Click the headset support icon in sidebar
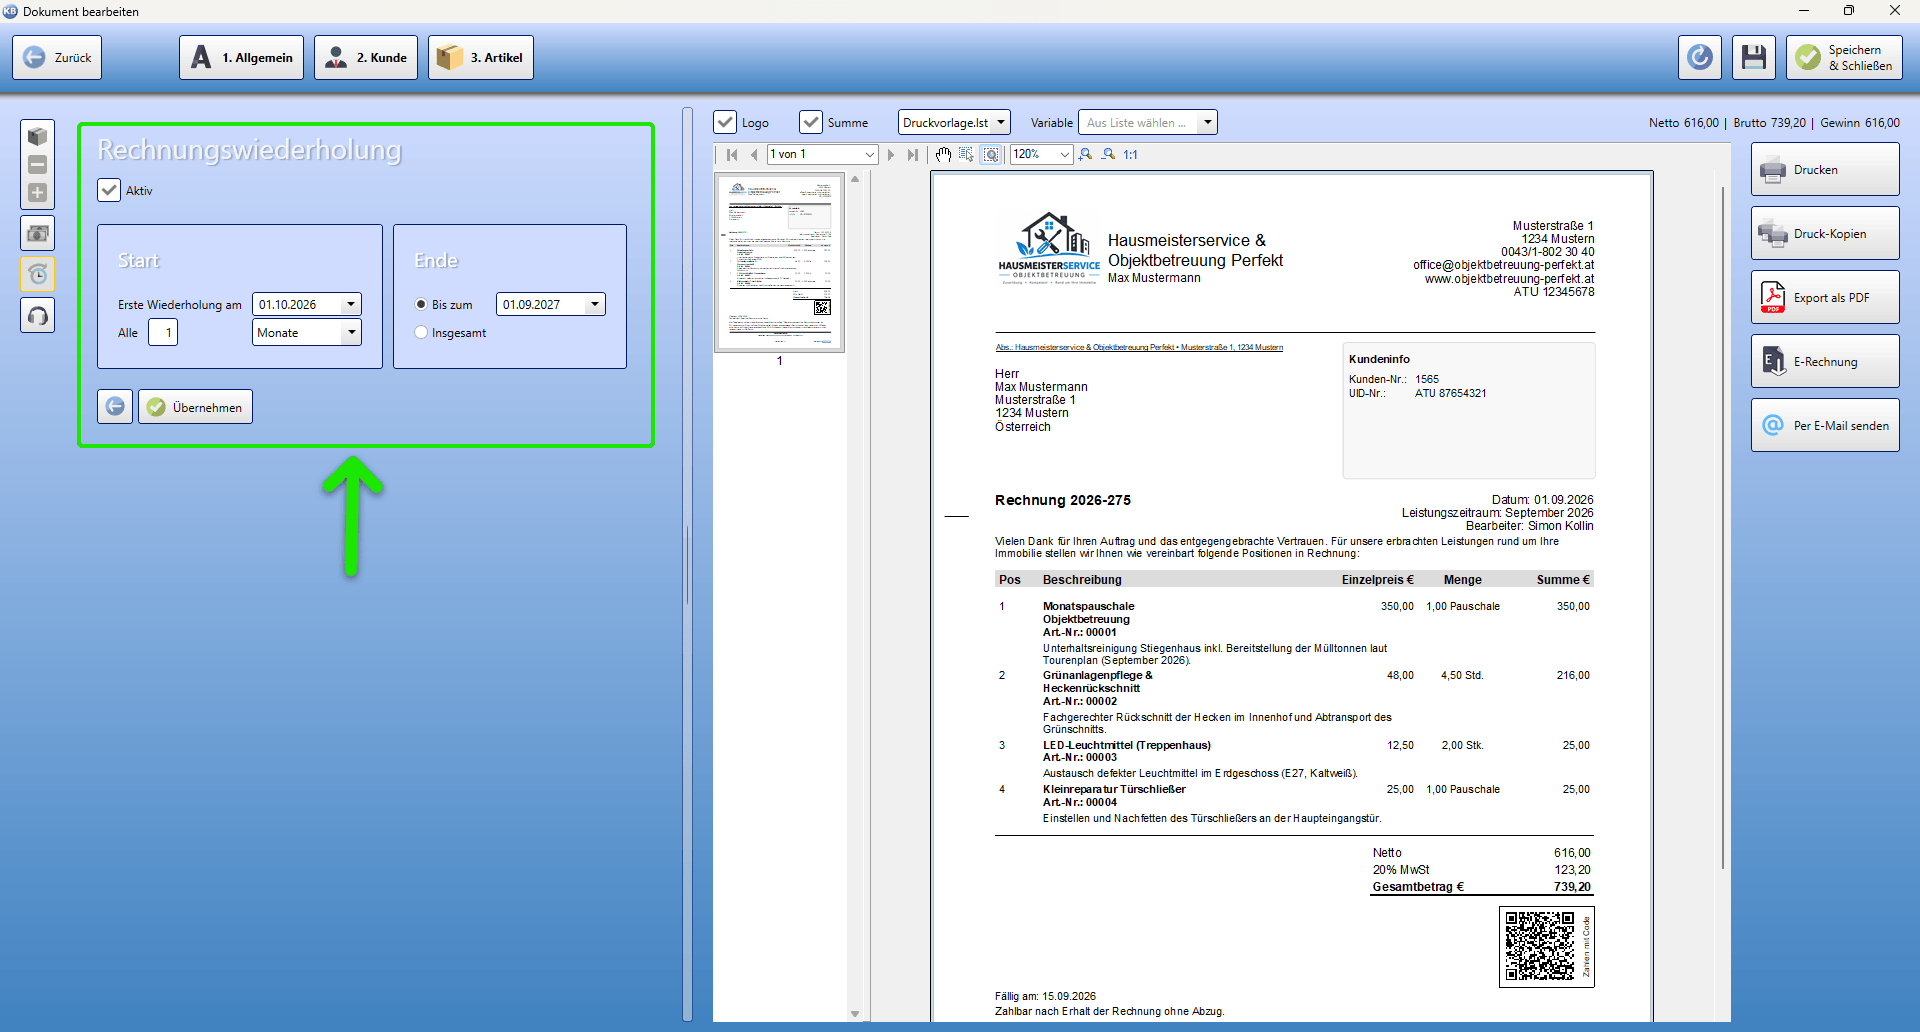The height and width of the screenshot is (1032, 1920). [x=38, y=315]
